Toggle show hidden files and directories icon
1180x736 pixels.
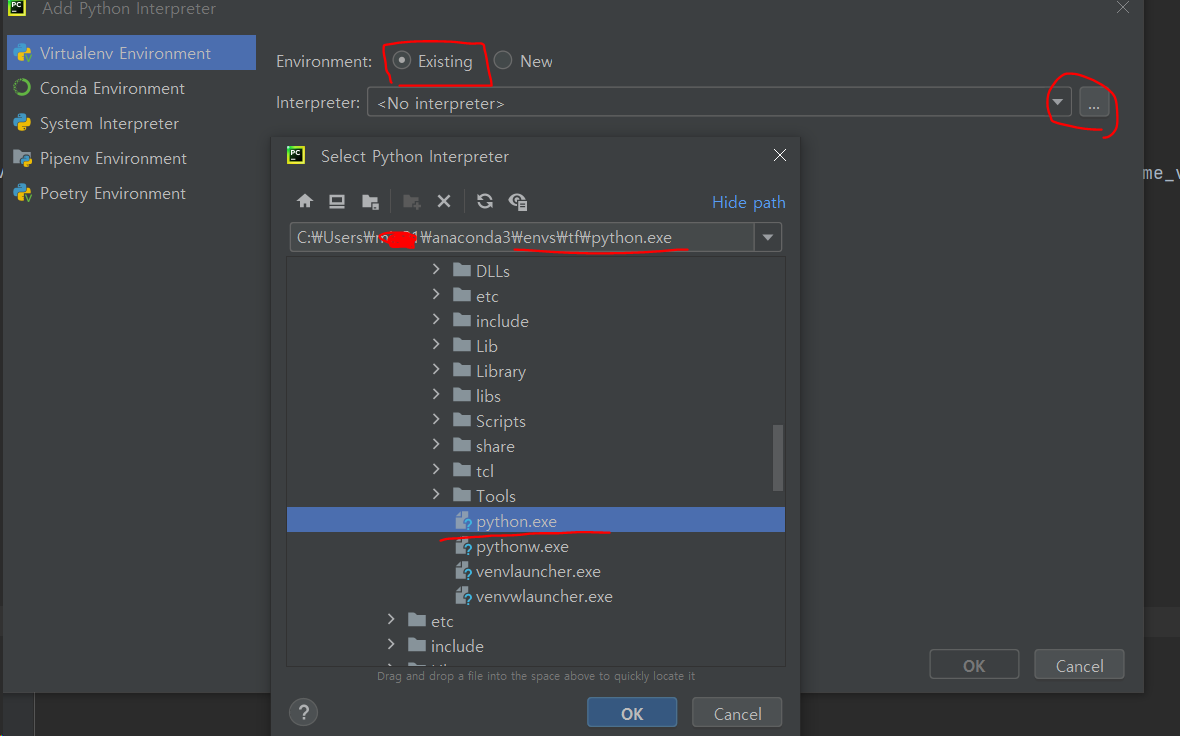tap(518, 201)
